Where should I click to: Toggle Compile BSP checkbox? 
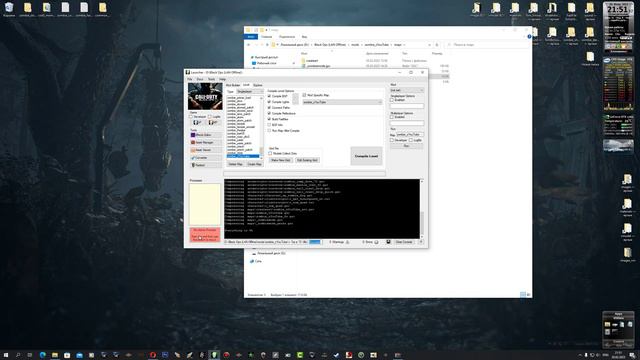click(269, 96)
